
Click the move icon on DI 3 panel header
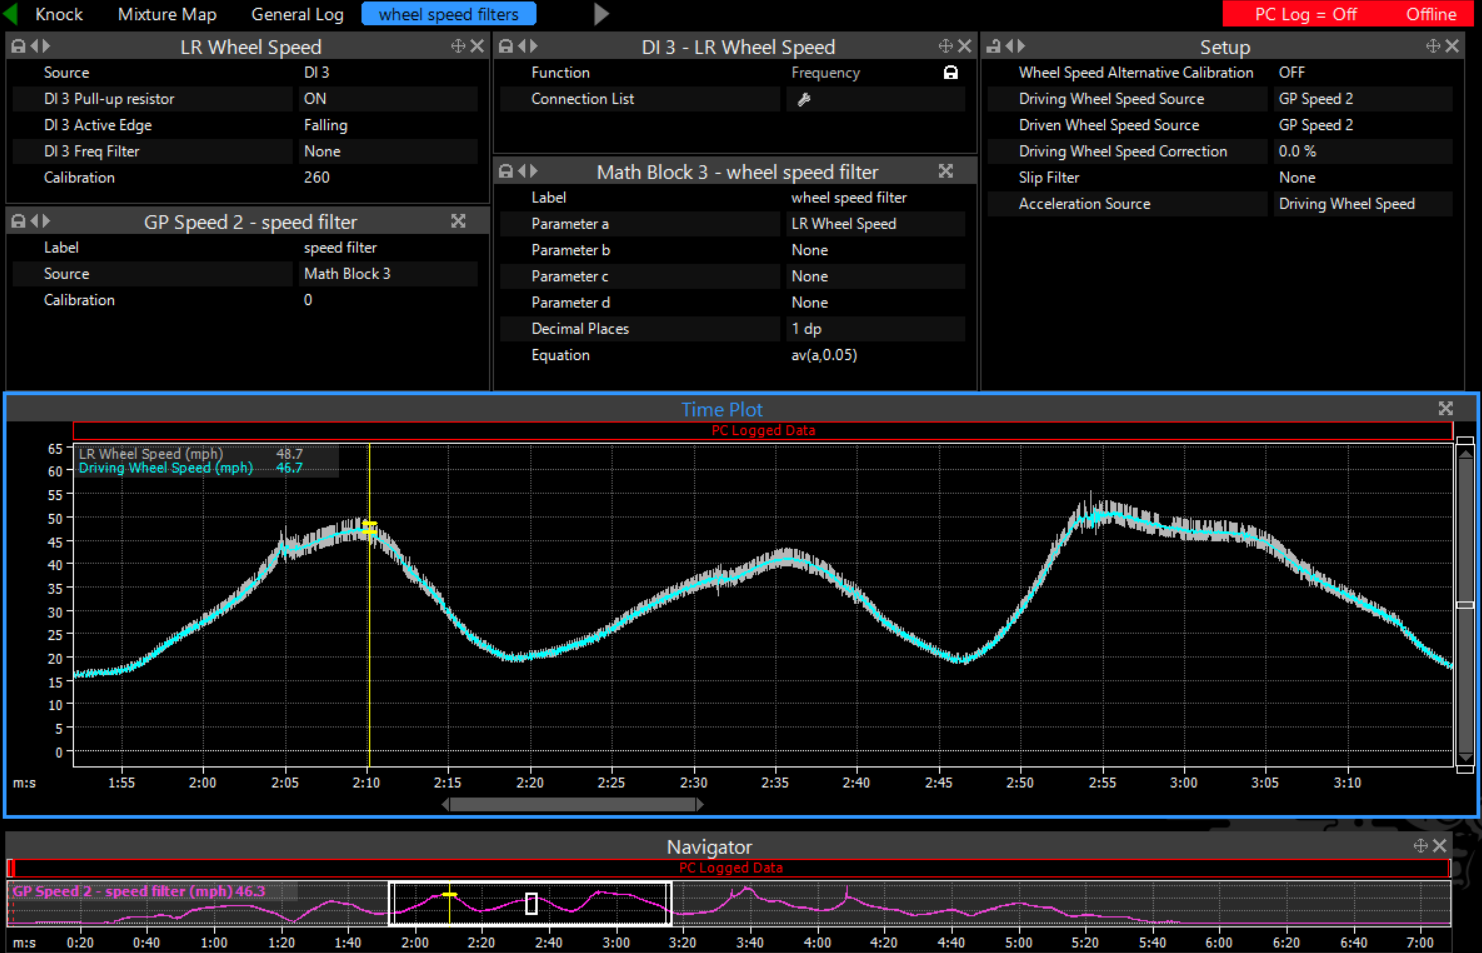pyautogui.click(x=945, y=46)
